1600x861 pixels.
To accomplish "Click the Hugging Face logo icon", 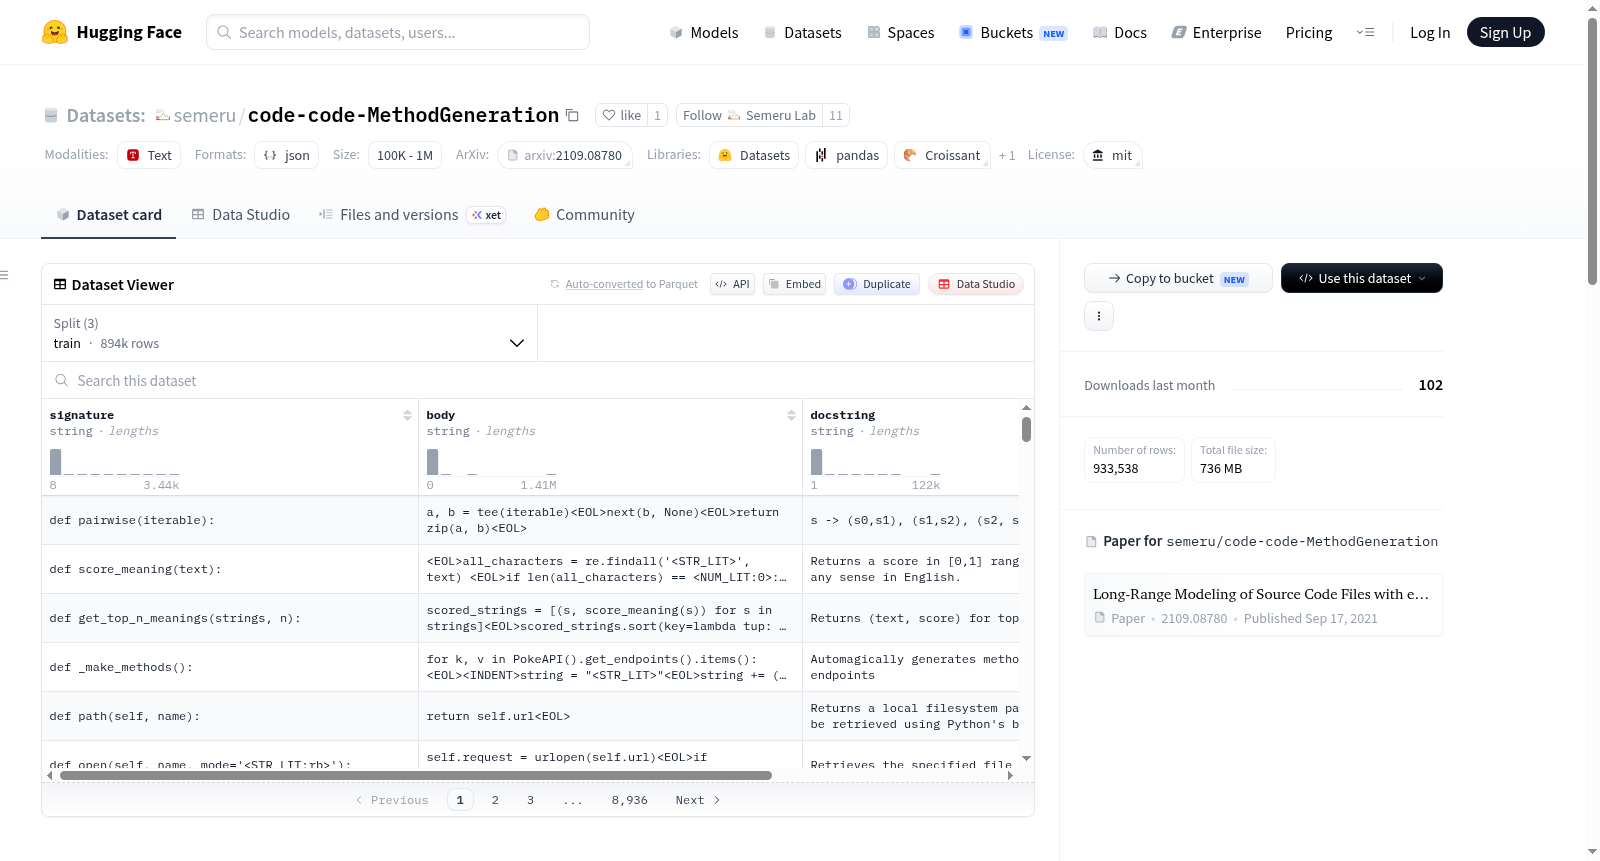I will coord(55,32).
